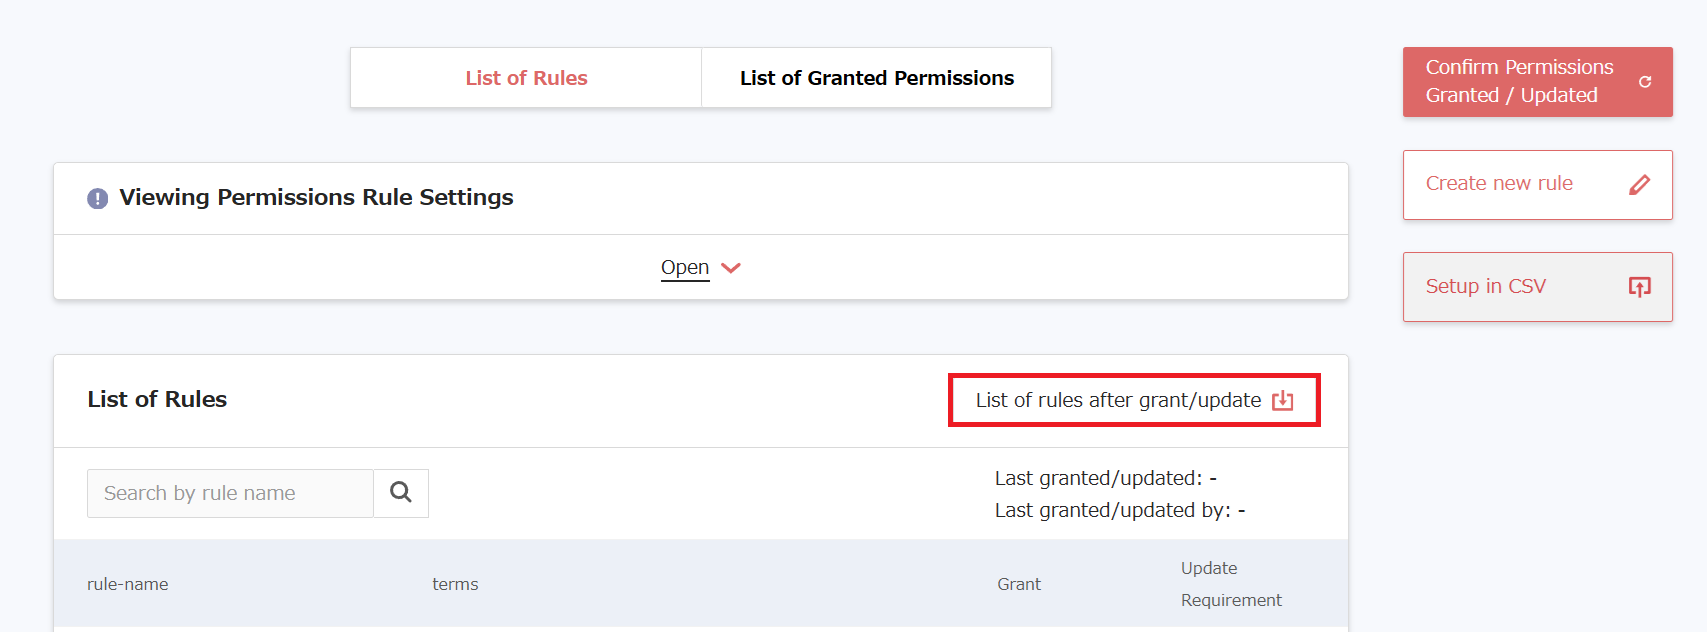Click the download icon beside rules after grant/update
Viewport: 1707px width, 632px height.
point(1283,401)
